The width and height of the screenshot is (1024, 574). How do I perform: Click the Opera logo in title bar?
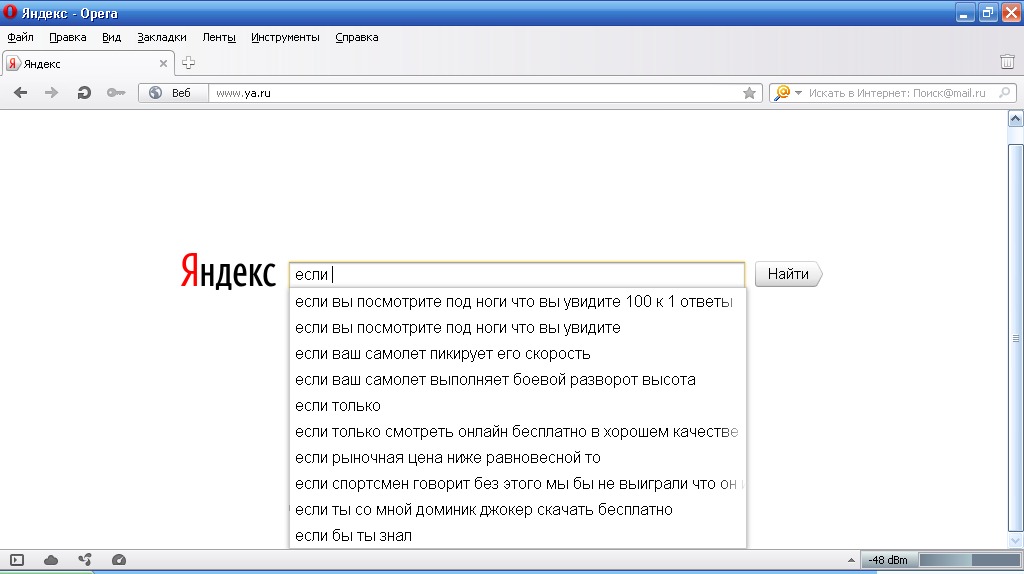click(10, 12)
